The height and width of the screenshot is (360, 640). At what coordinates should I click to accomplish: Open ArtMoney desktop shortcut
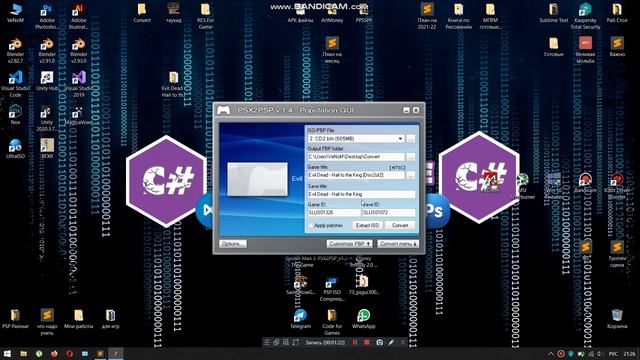(332, 13)
